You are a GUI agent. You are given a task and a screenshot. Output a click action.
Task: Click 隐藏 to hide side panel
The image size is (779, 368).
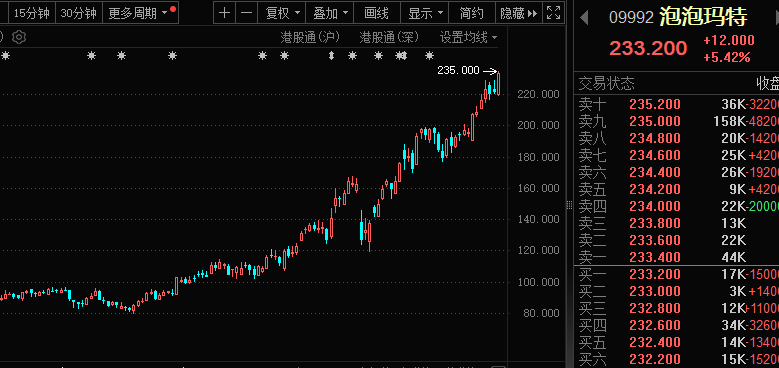coord(518,13)
